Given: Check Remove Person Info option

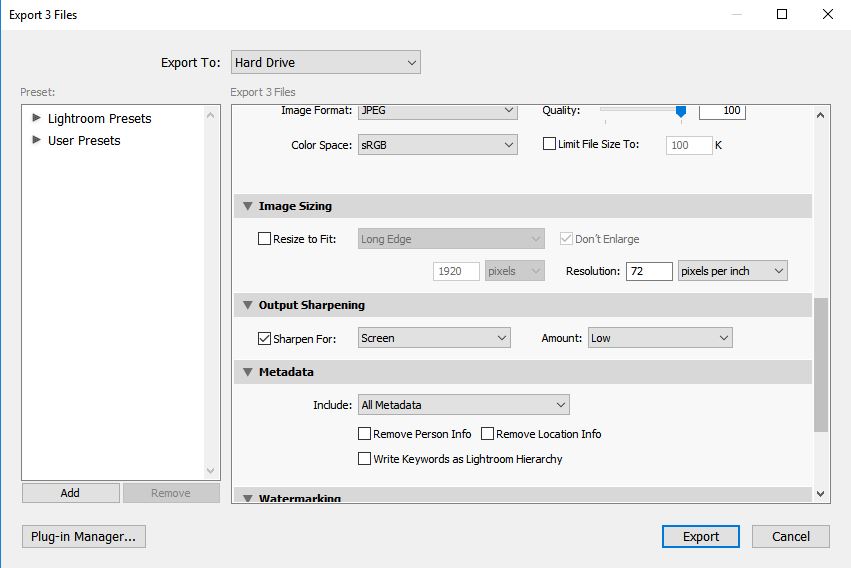Looking at the screenshot, I should point(364,434).
